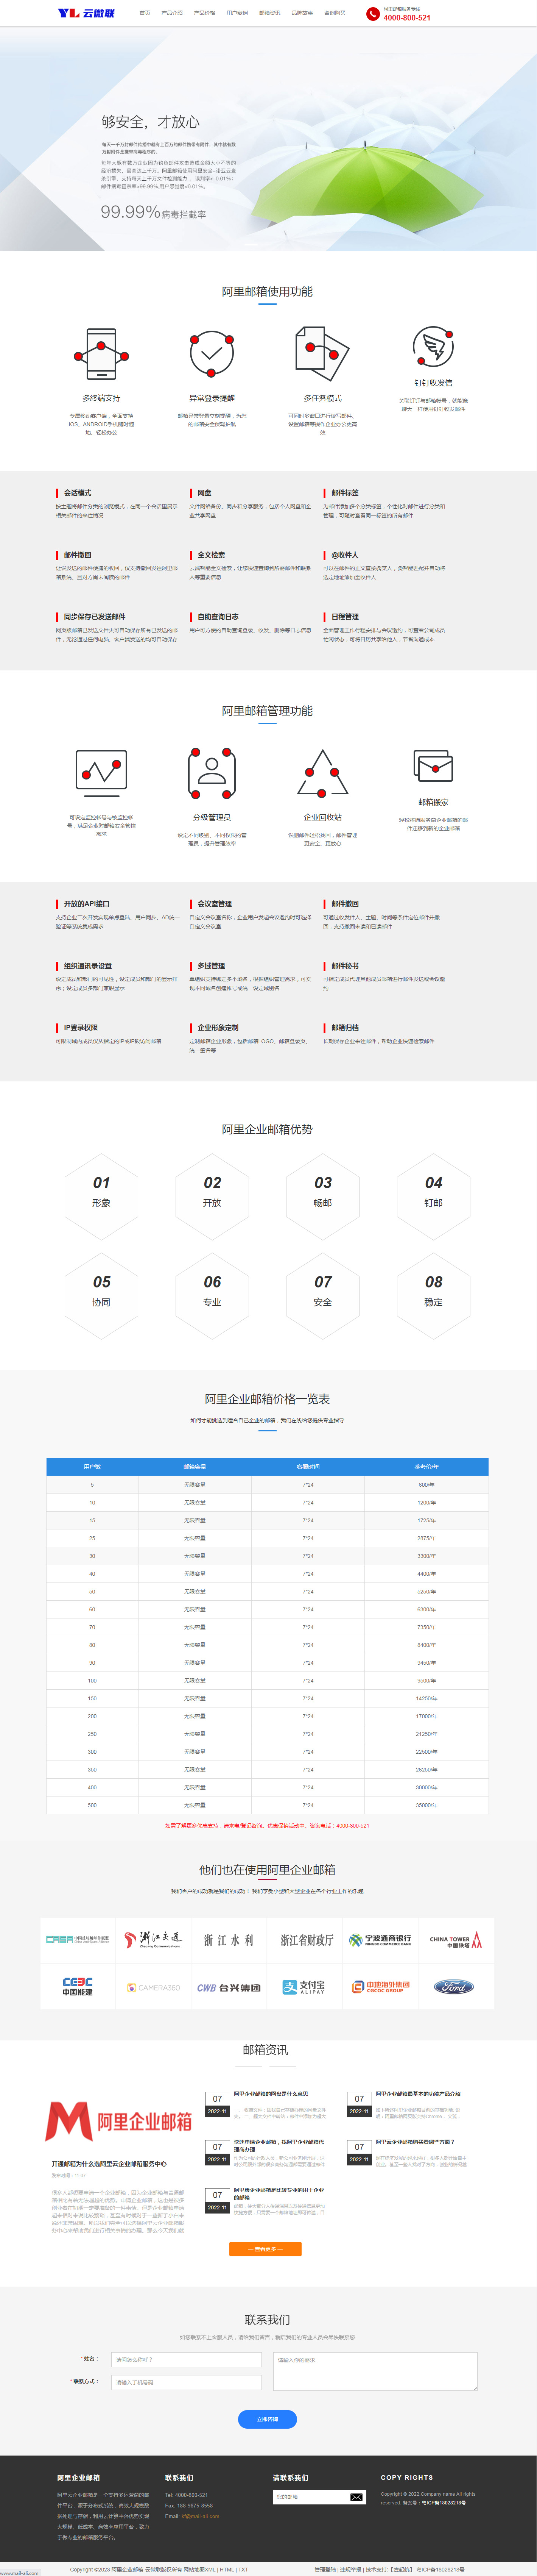Open the 用户案例 nav item
537x2576 pixels.
click(x=237, y=13)
